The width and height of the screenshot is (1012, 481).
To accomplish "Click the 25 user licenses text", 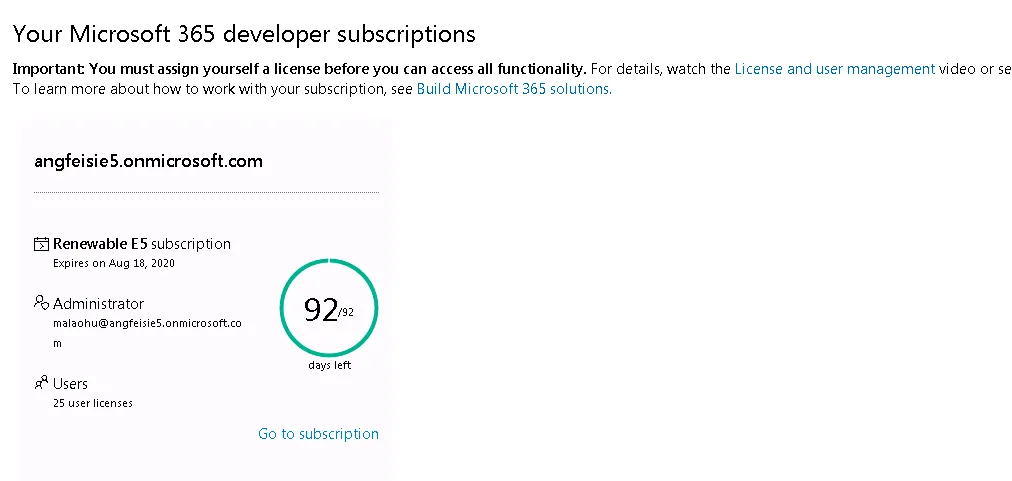I will click(x=92, y=403).
